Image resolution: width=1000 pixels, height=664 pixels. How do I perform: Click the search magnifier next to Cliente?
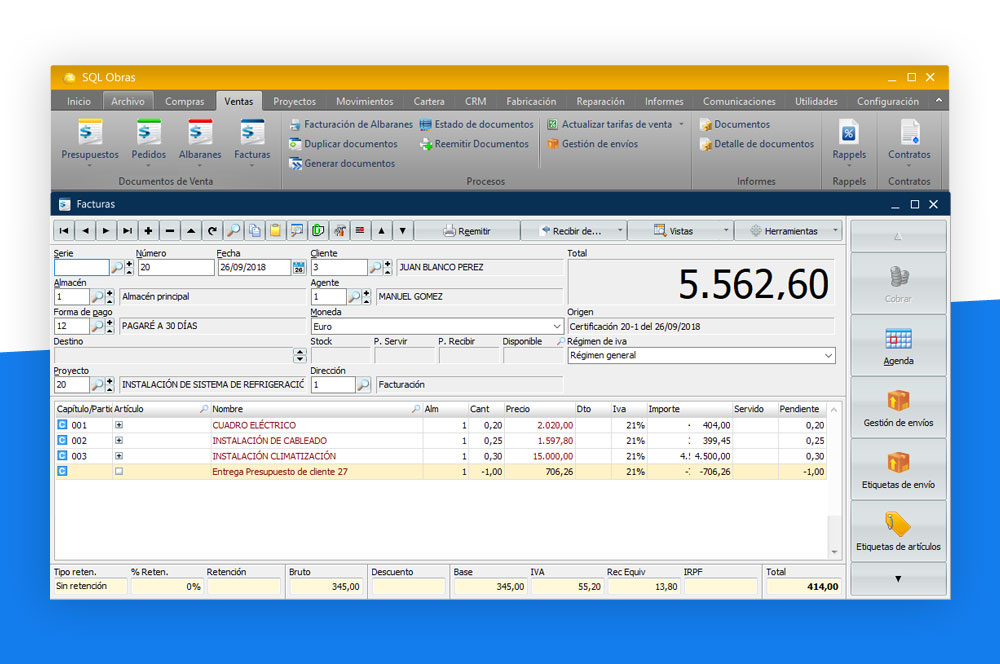tap(375, 268)
